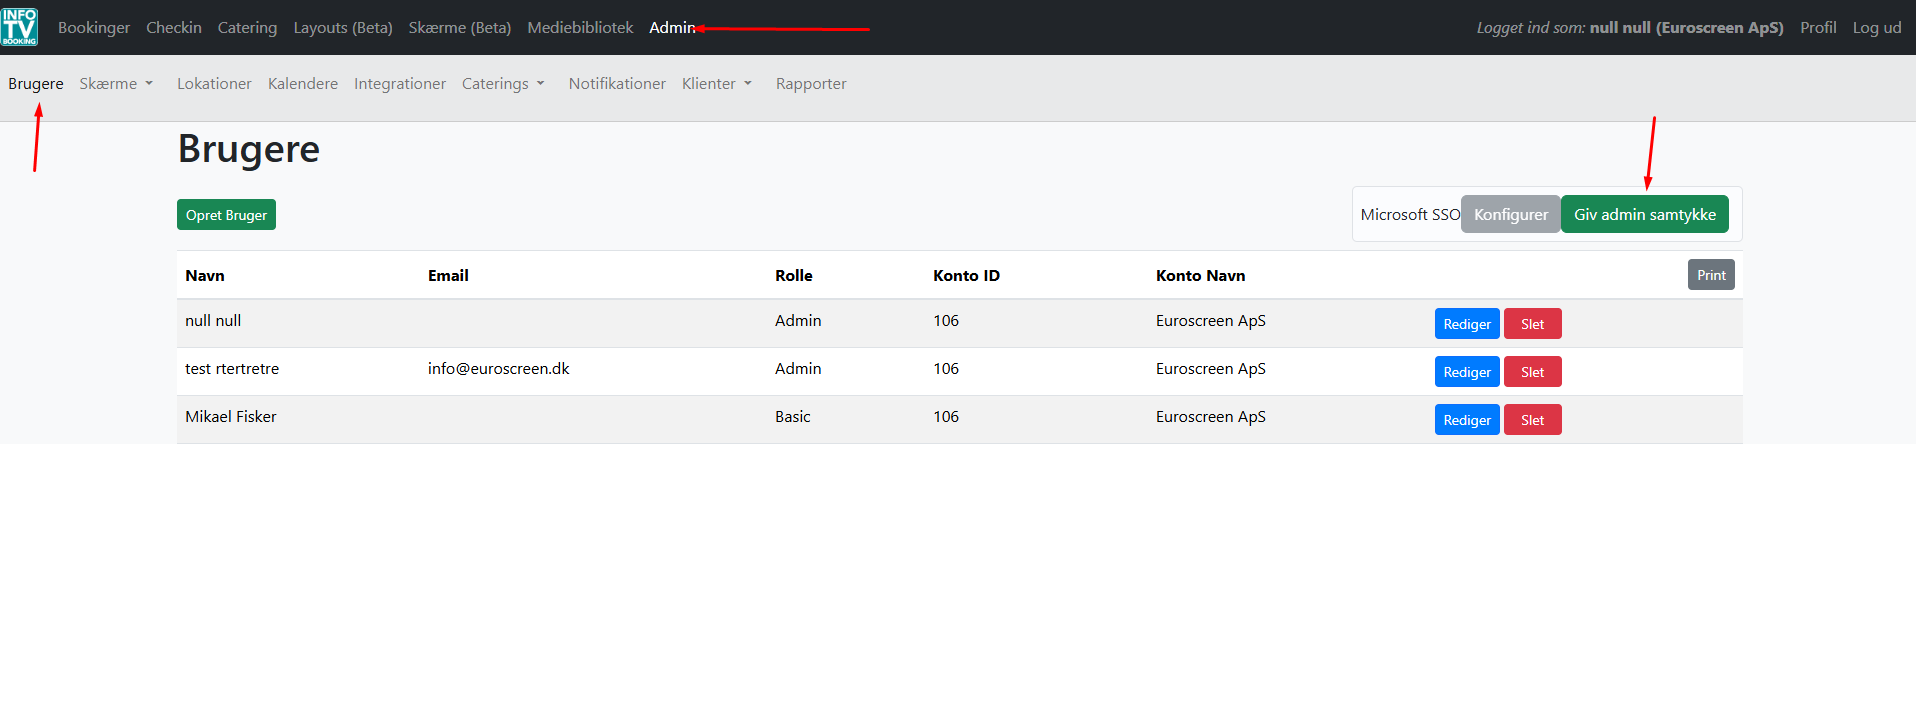Click email info@euroscreen.dk
This screenshot has height=709, width=1916.
click(499, 369)
